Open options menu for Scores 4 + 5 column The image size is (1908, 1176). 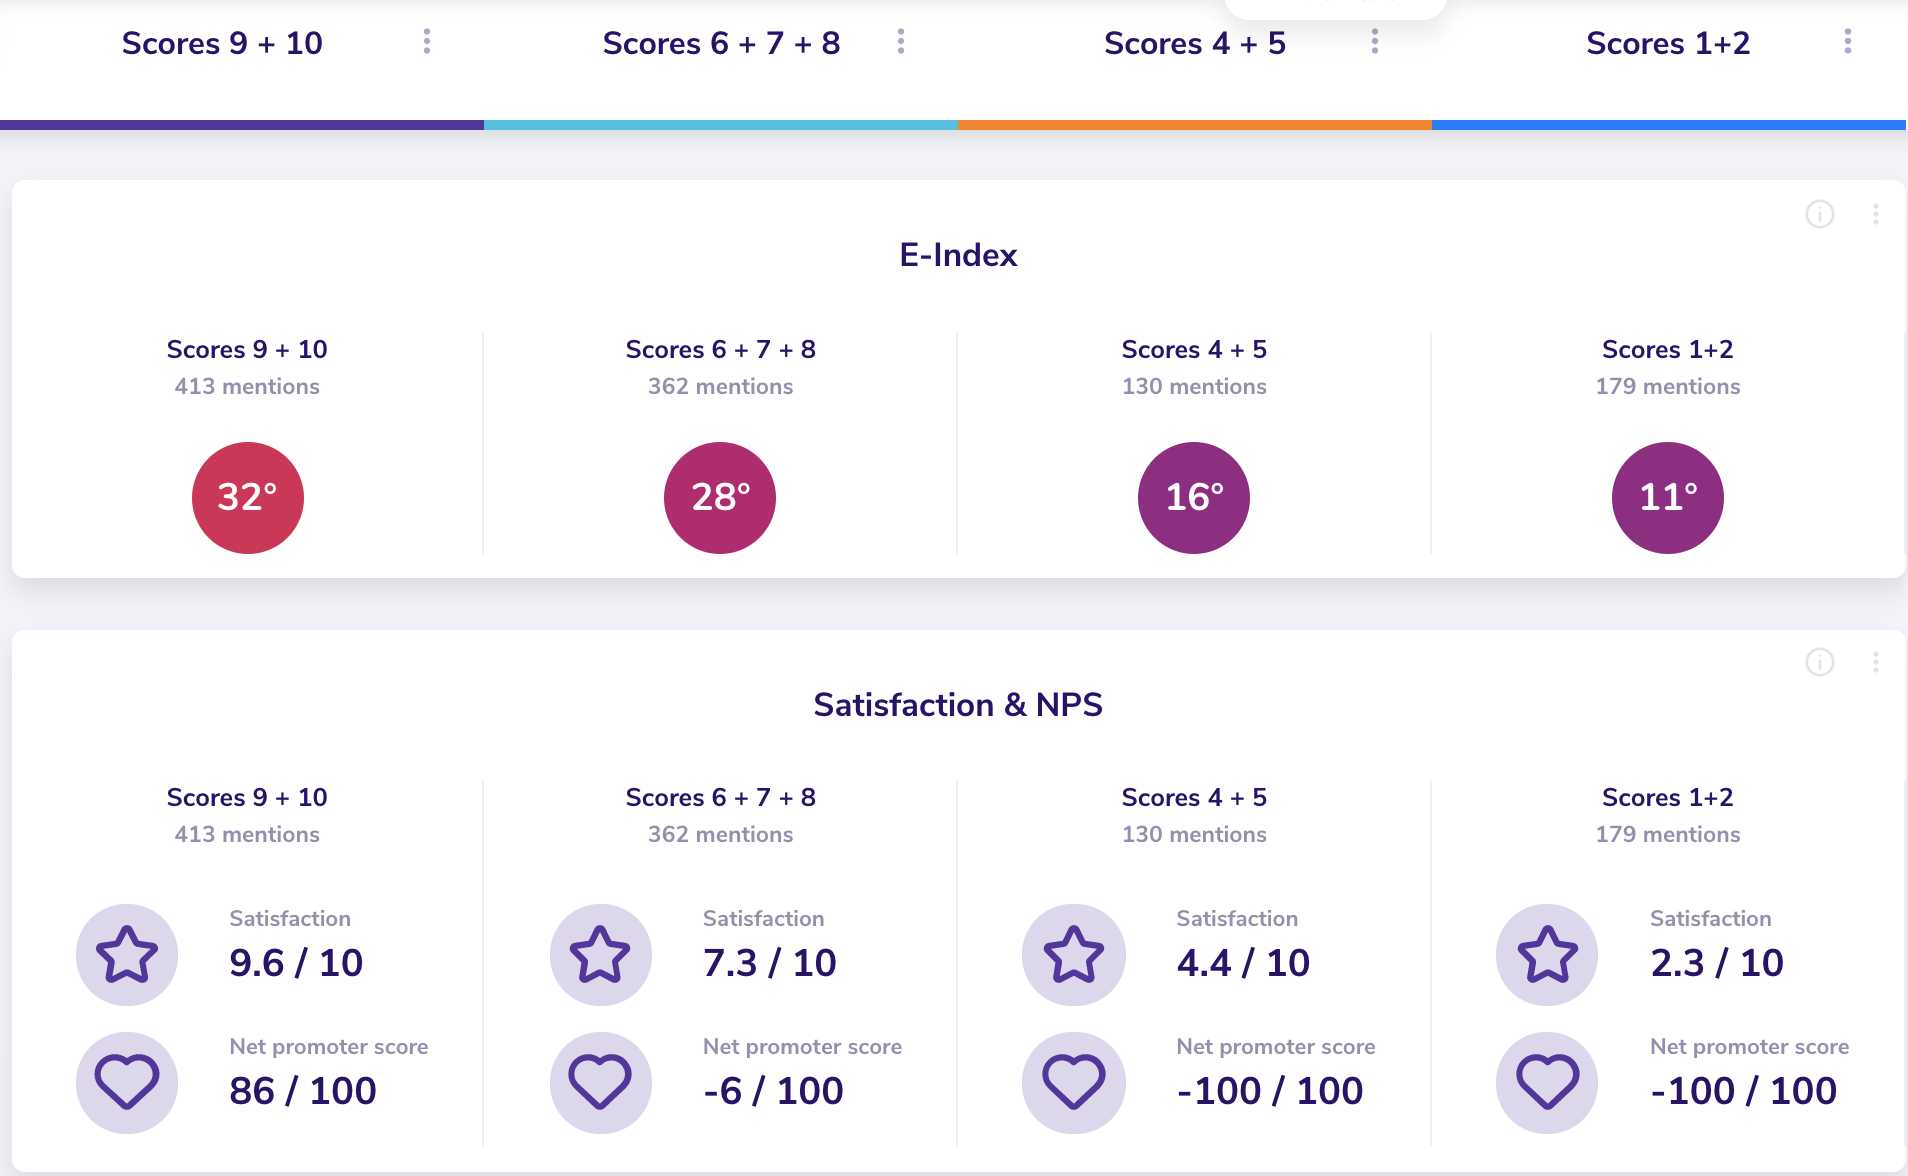pos(1375,41)
